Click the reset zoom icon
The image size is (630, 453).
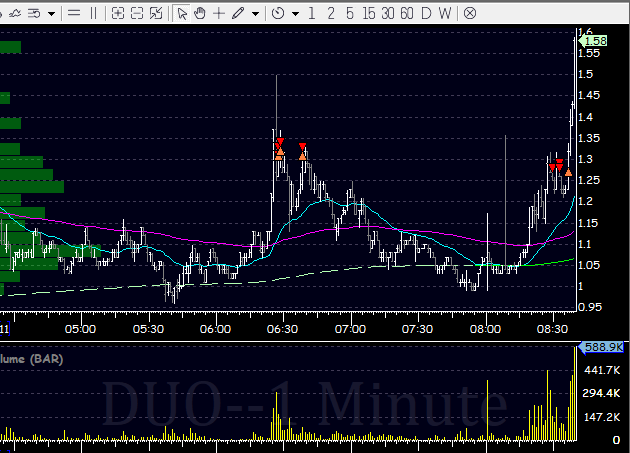pyautogui.click(x=156, y=13)
